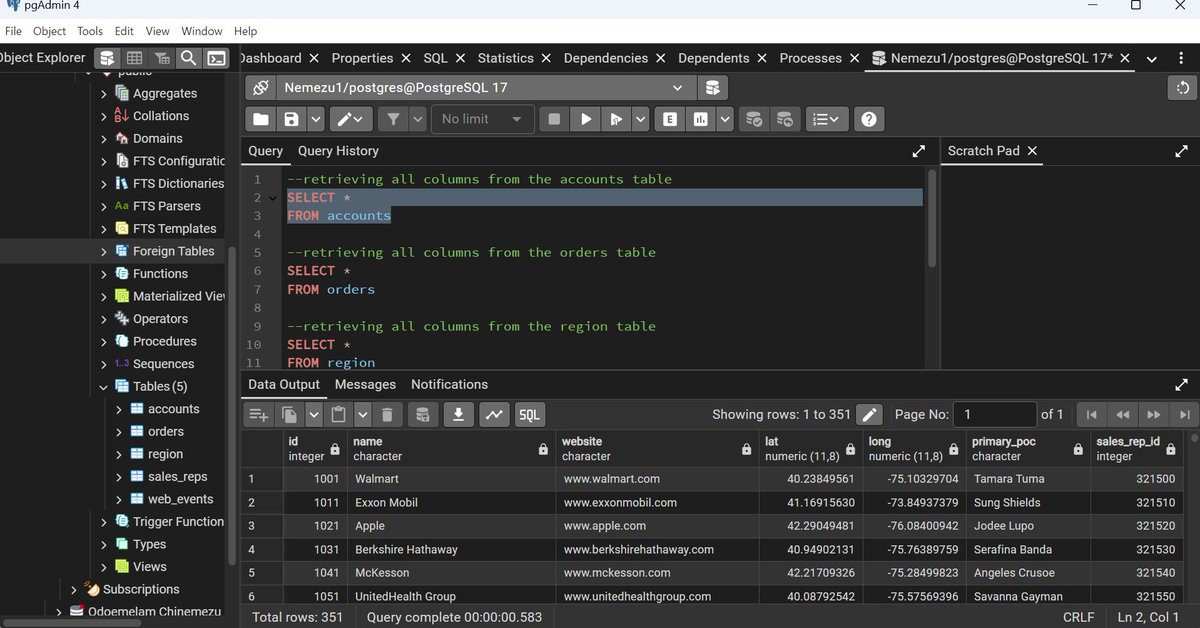This screenshot has width=1200, height=628.
Task: Go to the last page of results
Action: coord(1184,414)
